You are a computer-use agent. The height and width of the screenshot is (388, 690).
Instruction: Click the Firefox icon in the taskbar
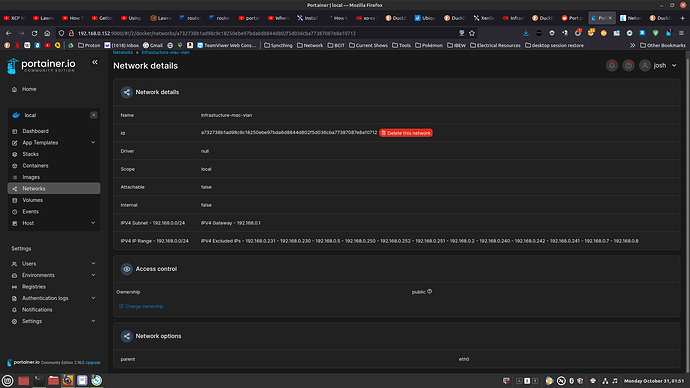pyautogui.click(x=68, y=380)
